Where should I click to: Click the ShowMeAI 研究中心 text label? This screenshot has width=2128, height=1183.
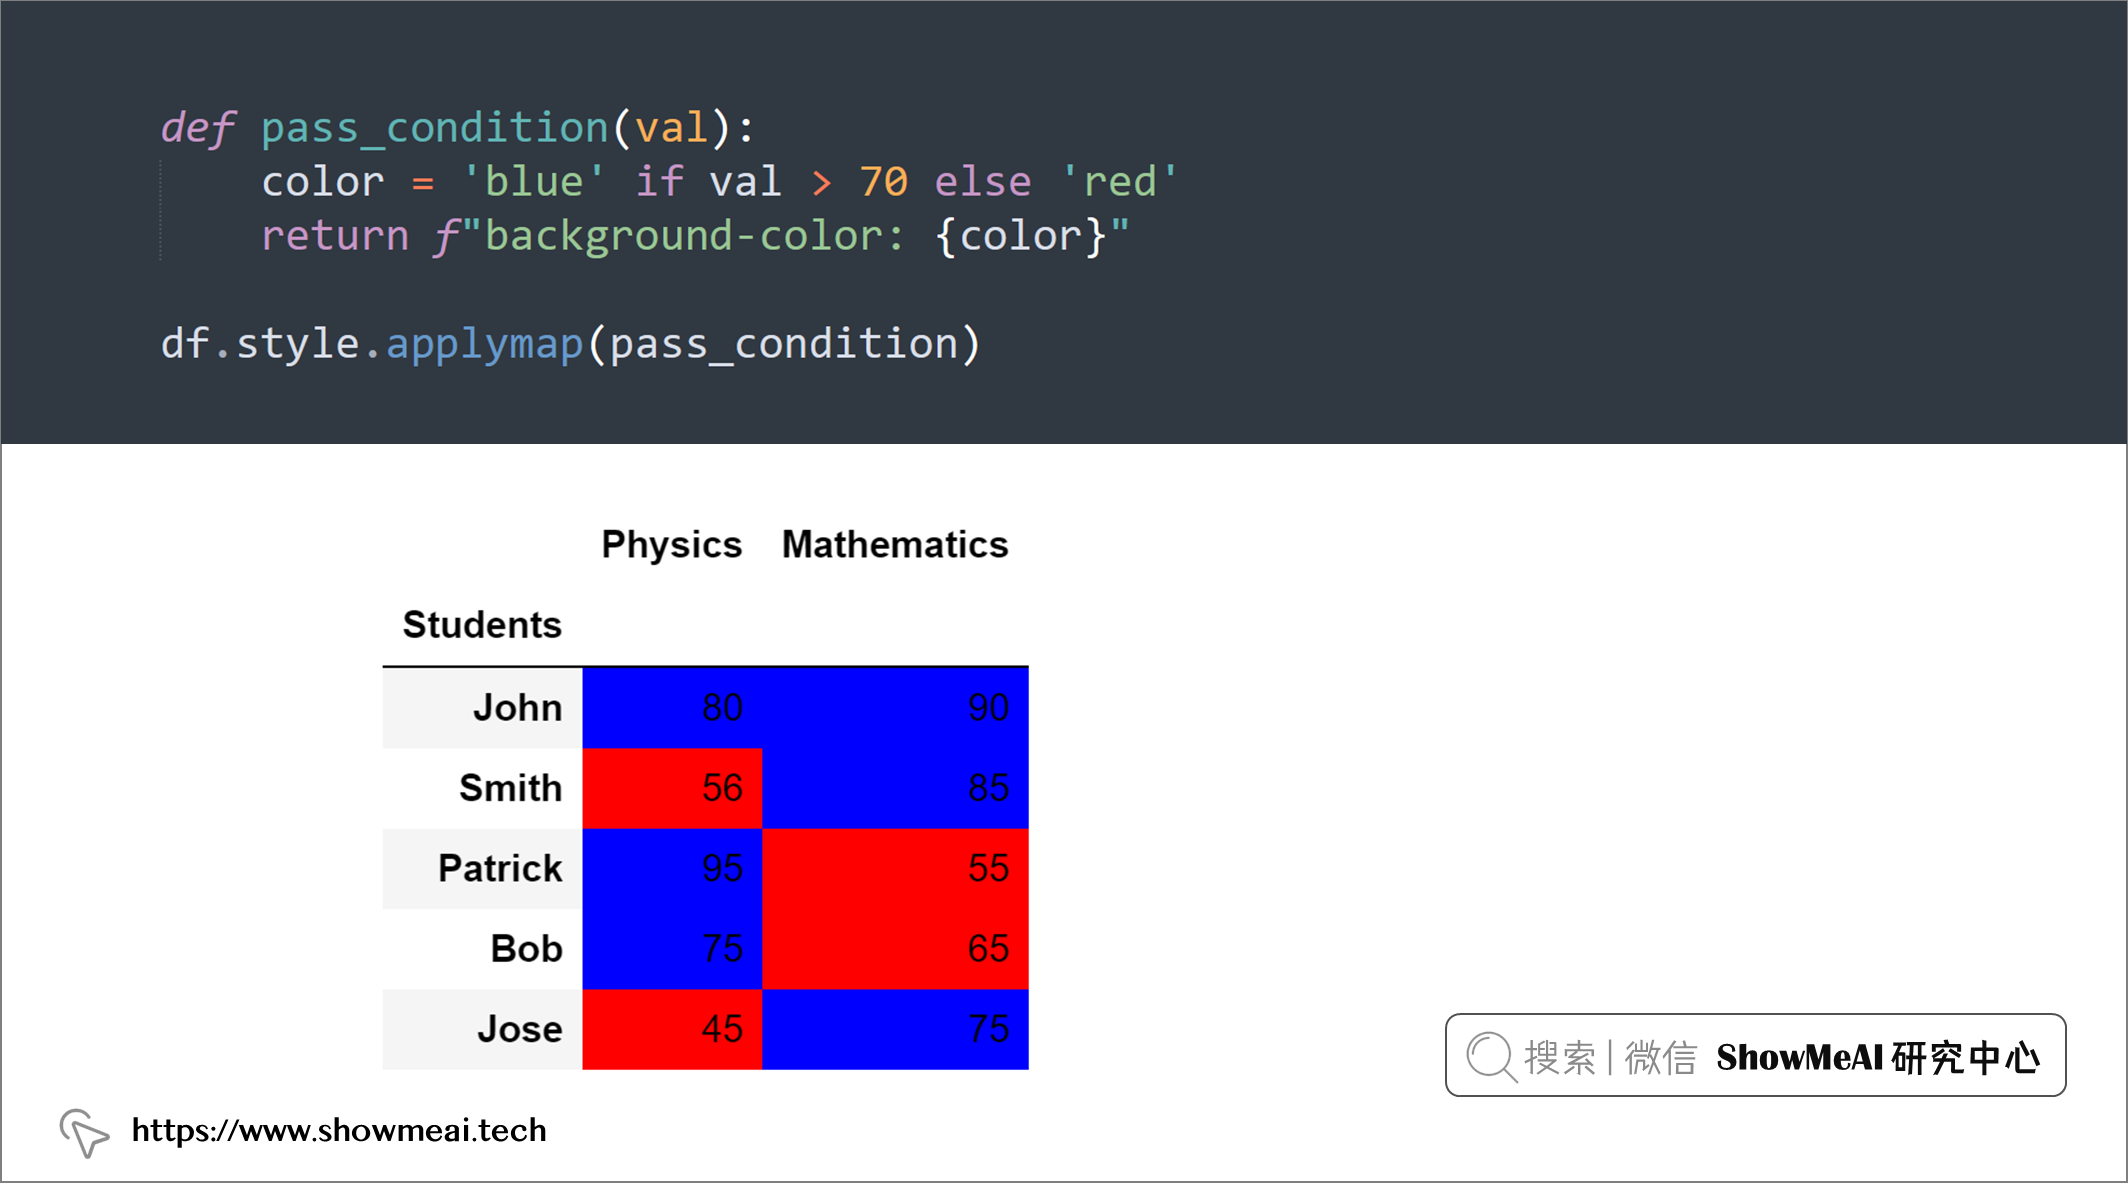point(1879,1057)
